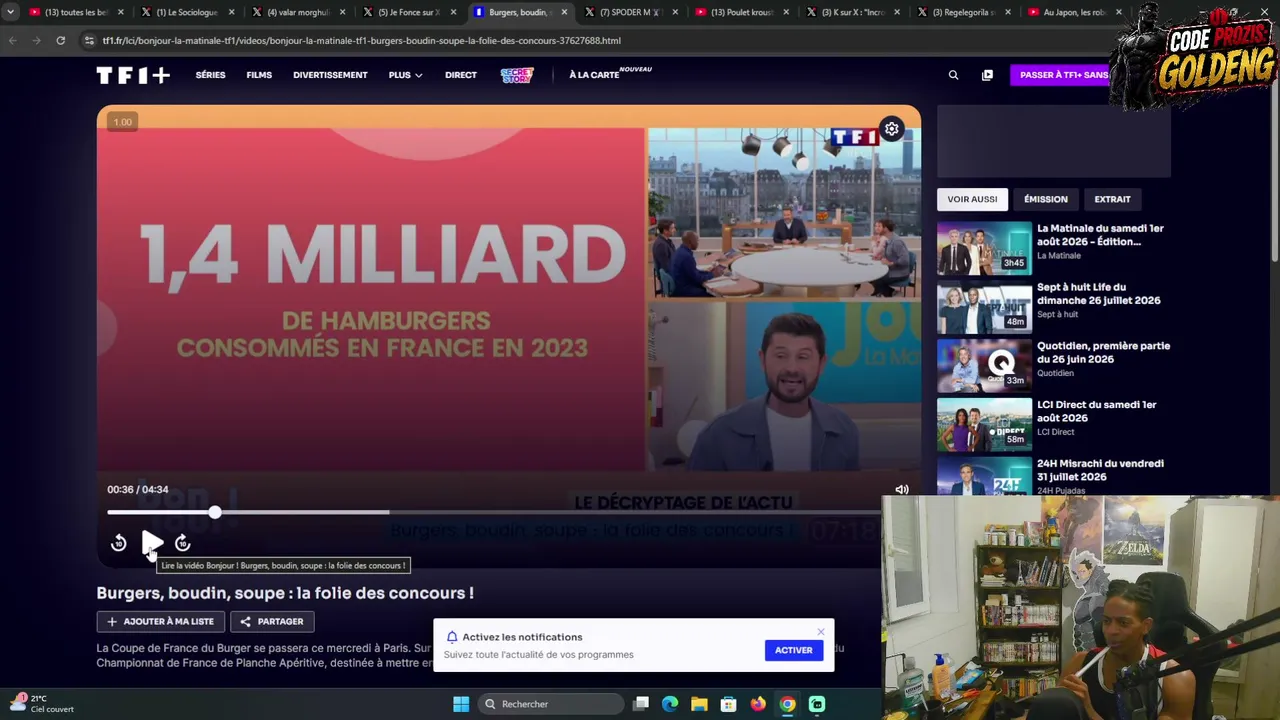
Task: Switch to the valar morghulis X tab
Action: [x=298, y=12]
